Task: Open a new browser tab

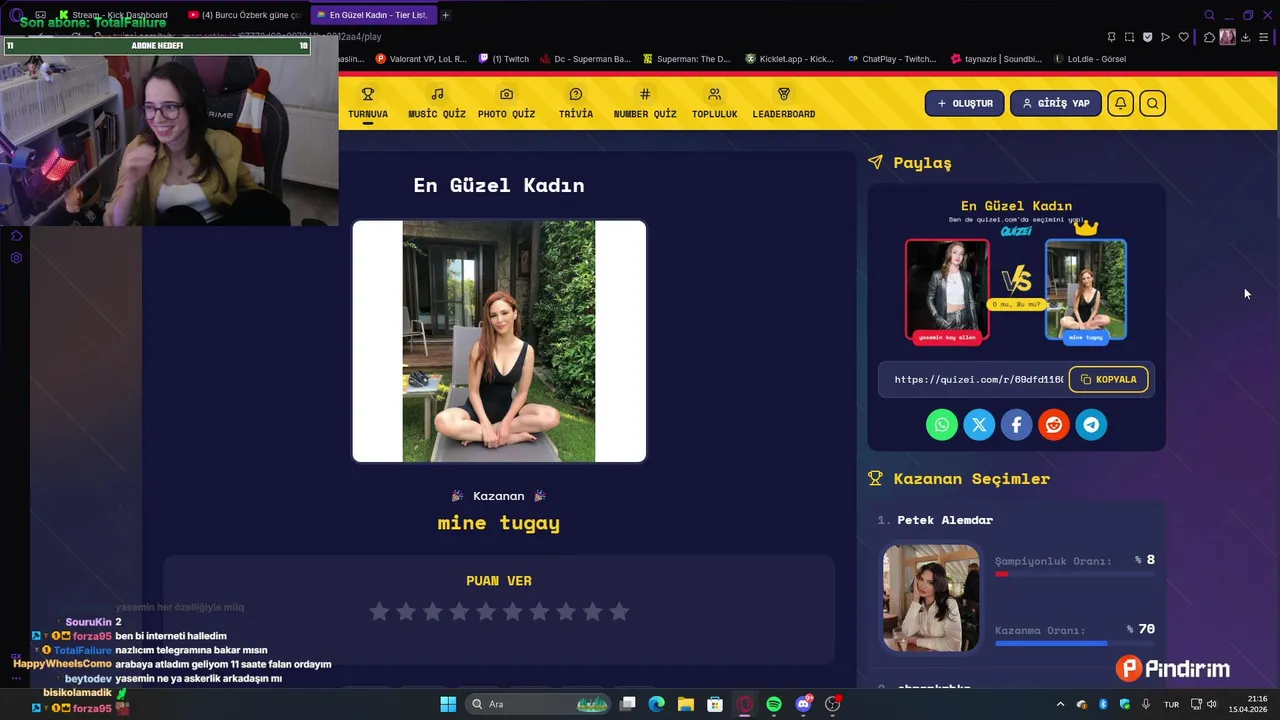Action: click(x=445, y=15)
